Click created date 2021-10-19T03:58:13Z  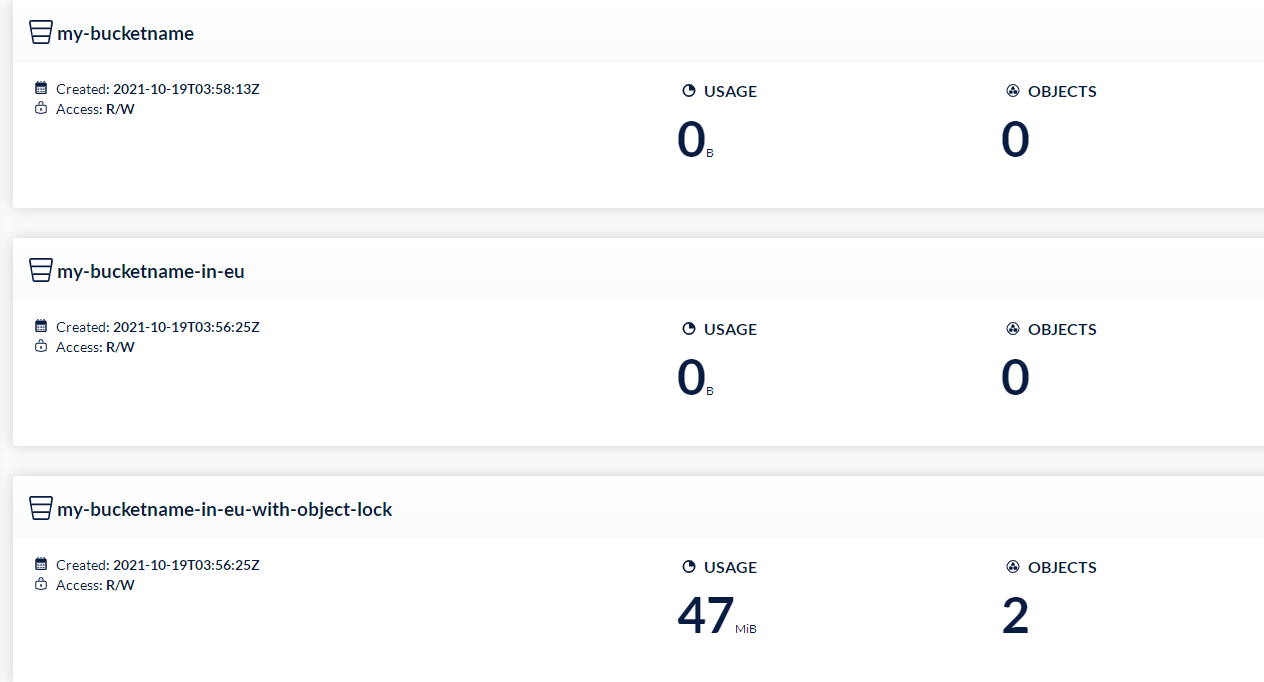pos(186,89)
